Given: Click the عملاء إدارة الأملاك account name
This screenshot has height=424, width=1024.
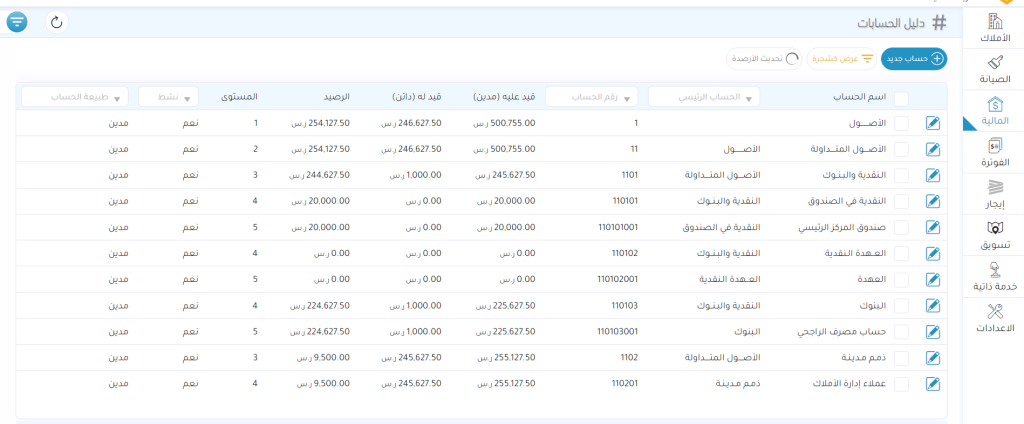Looking at the screenshot, I should [x=849, y=384].
